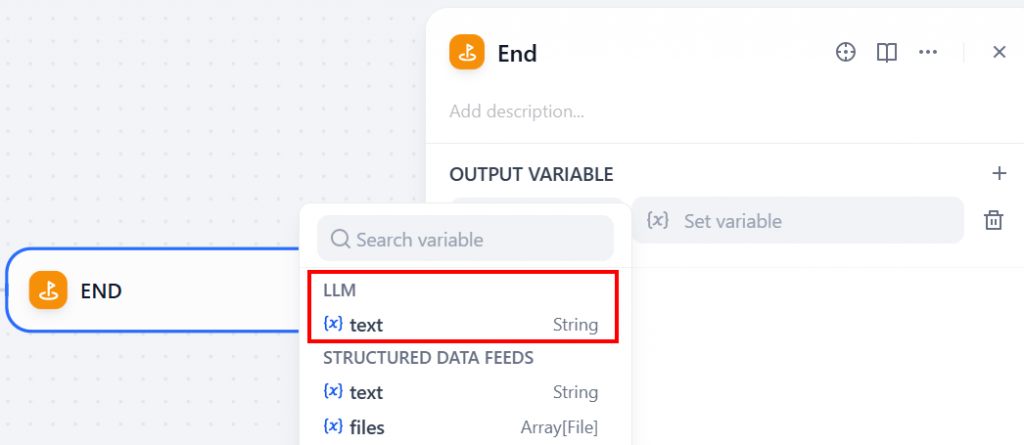The image size is (1024, 445).
Task: Close the End settings panel
Action: click(999, 52)
